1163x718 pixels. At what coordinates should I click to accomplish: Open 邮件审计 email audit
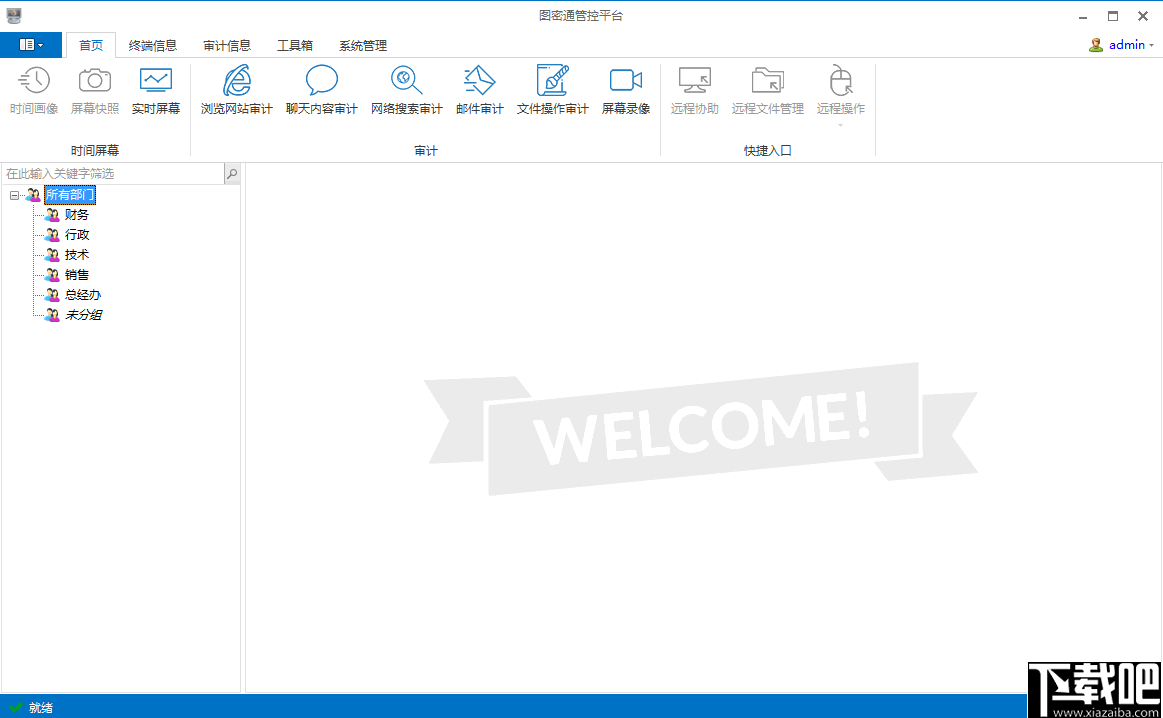click(480, 90)
